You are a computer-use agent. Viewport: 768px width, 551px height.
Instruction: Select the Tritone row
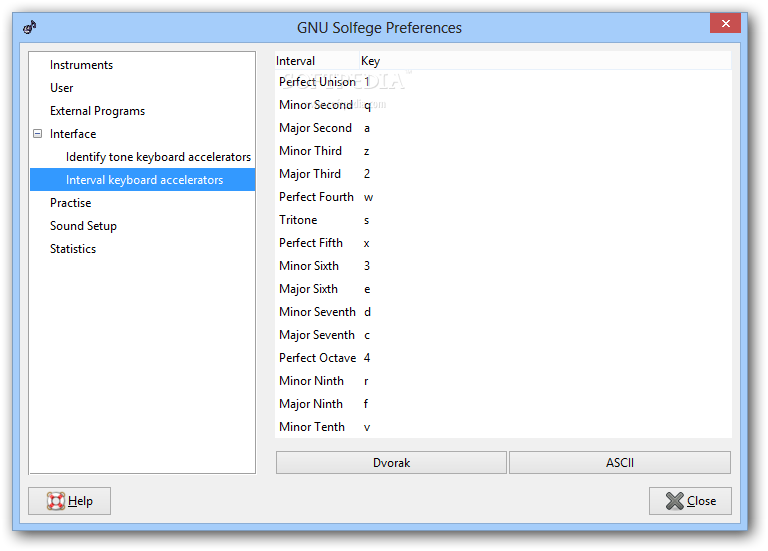click(504, 220)
